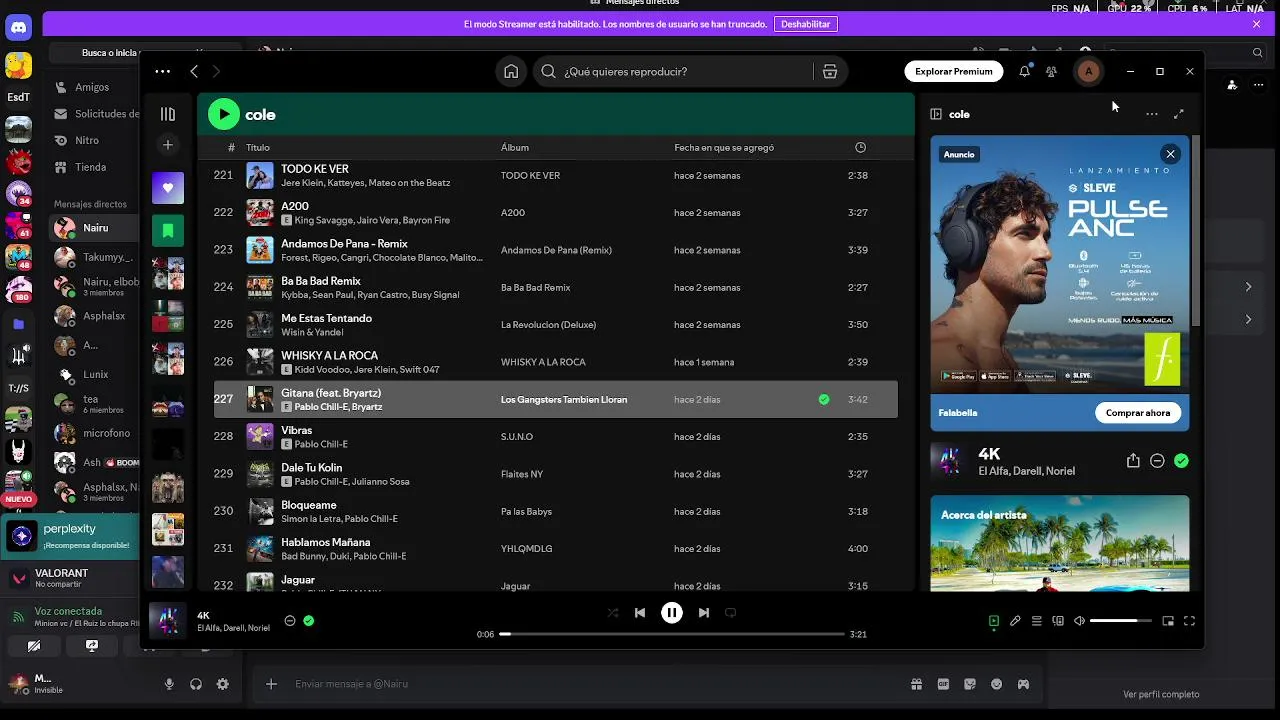Open Nairu direct message in Discord

tap(95, 228)
